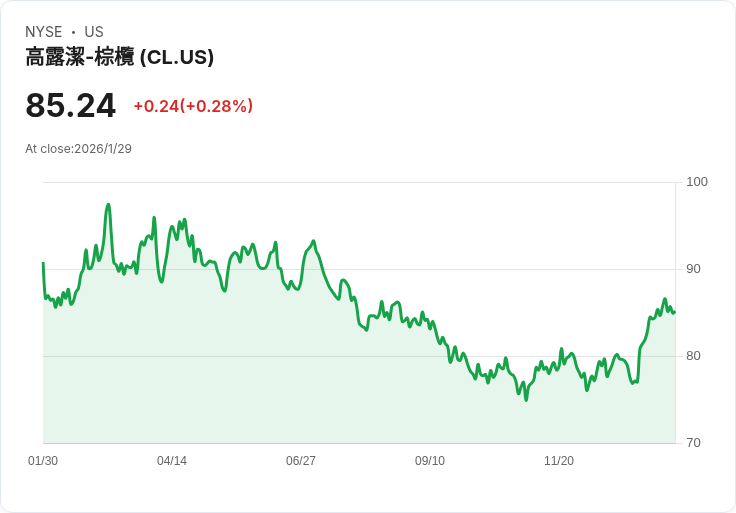The height and width of the screenshot is (513, 736).
Task: Click the 70 label on the price axis
Action: [x=693, y=443]
